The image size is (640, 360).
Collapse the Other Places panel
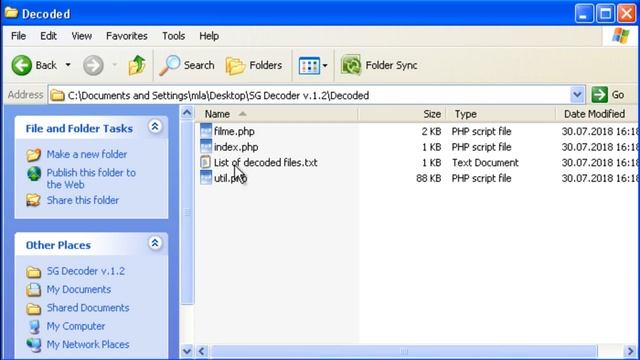pyautogui.click(x=155, y=243)
